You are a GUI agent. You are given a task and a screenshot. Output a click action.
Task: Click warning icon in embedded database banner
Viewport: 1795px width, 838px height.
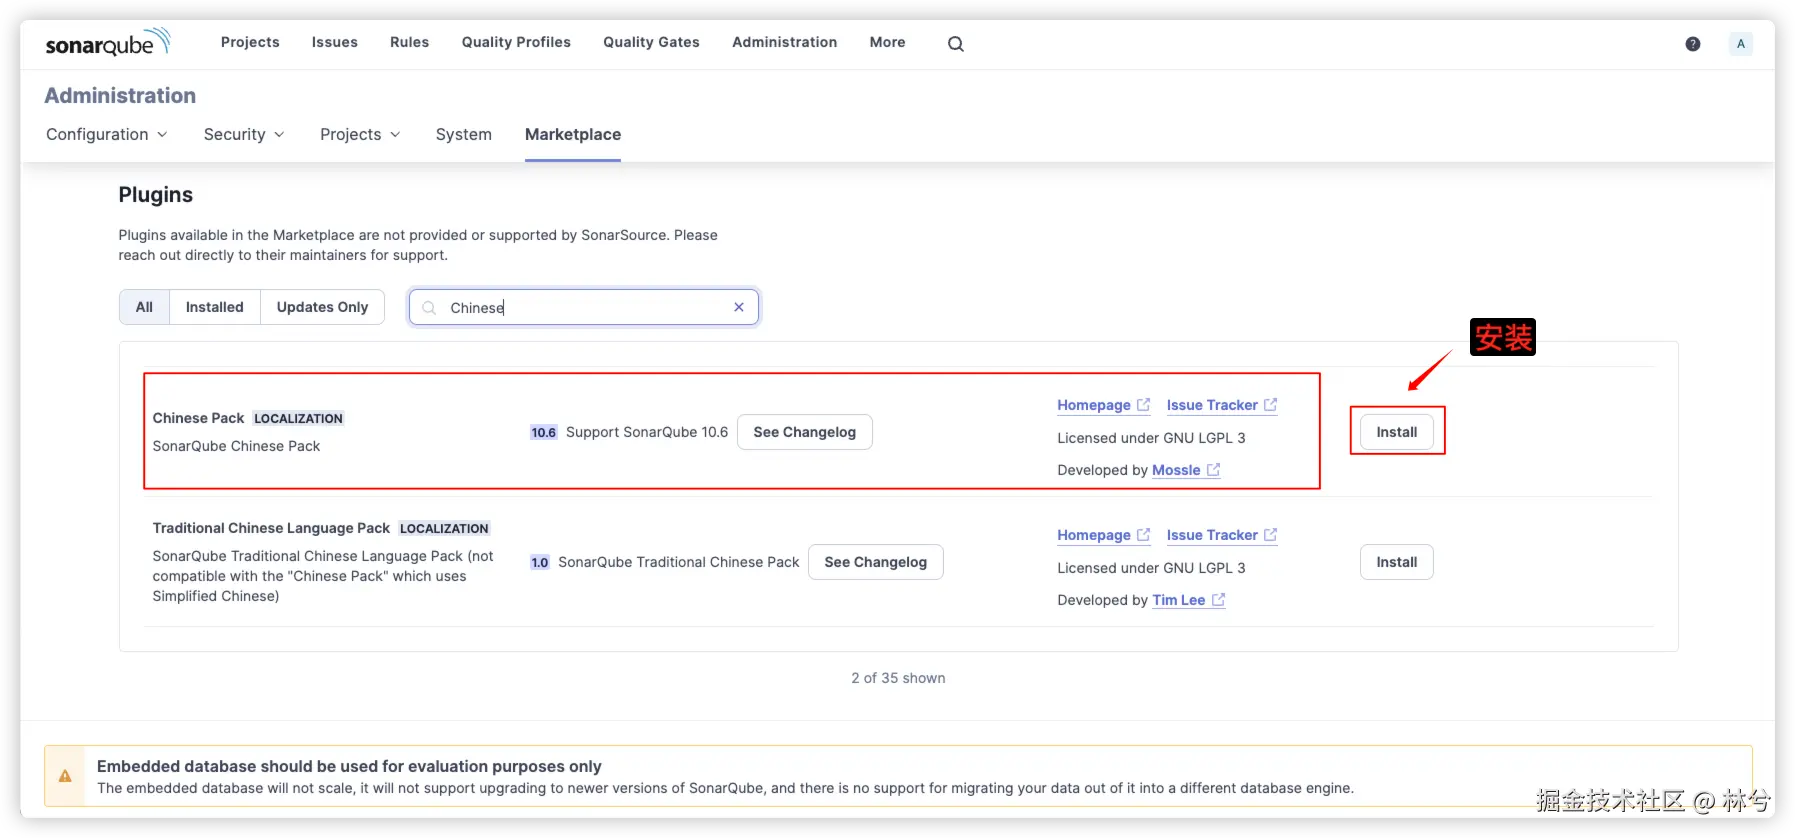coord(65,776)
